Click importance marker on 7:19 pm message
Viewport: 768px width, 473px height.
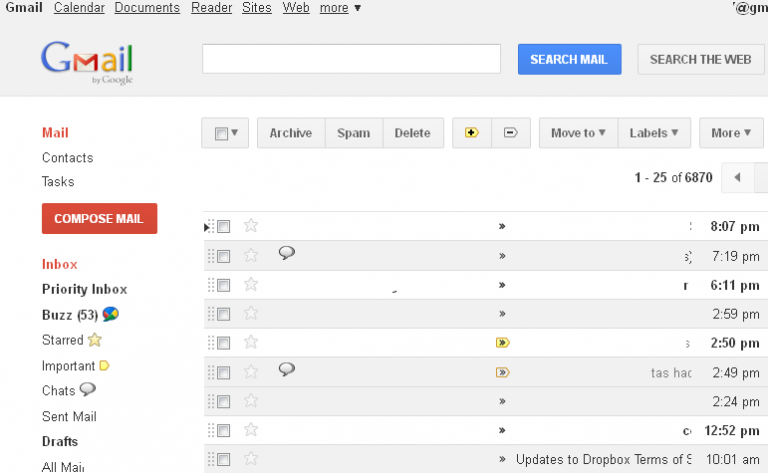coord(502,256)
